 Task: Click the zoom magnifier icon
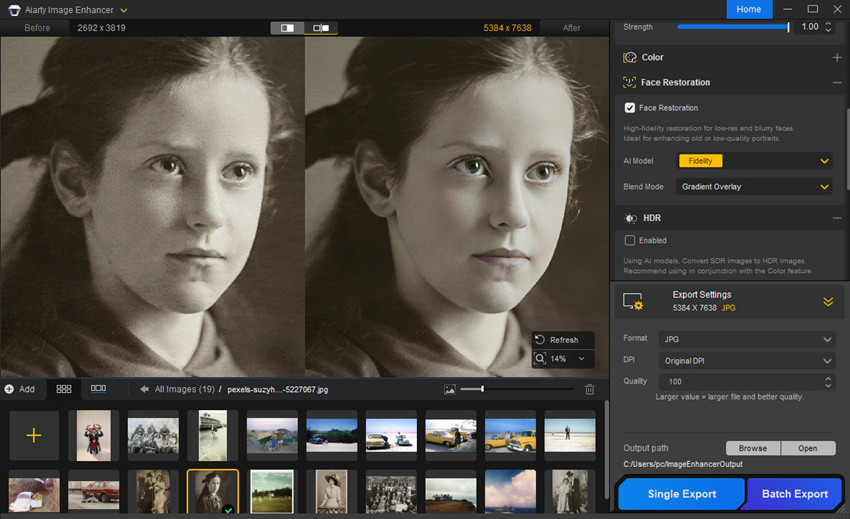(540, 358)
